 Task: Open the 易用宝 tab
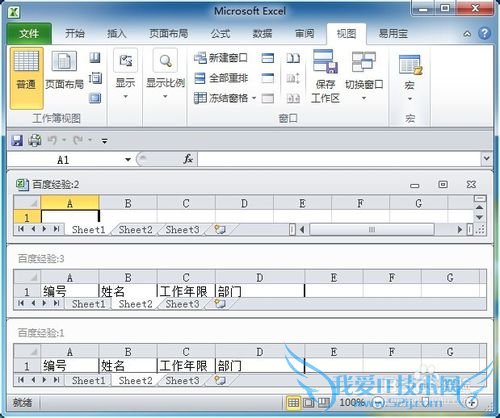[x=393, y=33]
